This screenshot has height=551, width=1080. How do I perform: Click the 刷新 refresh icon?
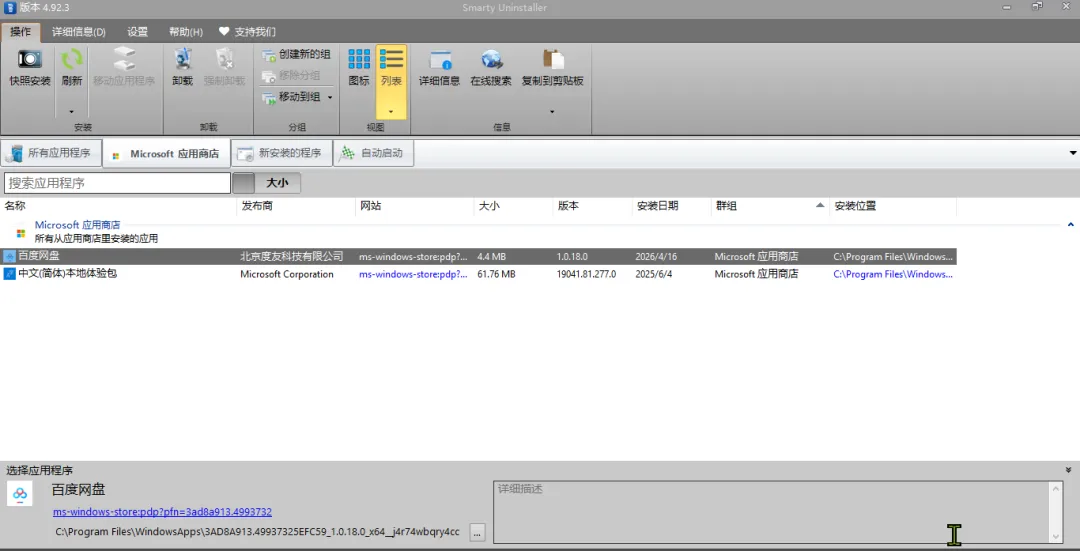click(x=72, y=61)
